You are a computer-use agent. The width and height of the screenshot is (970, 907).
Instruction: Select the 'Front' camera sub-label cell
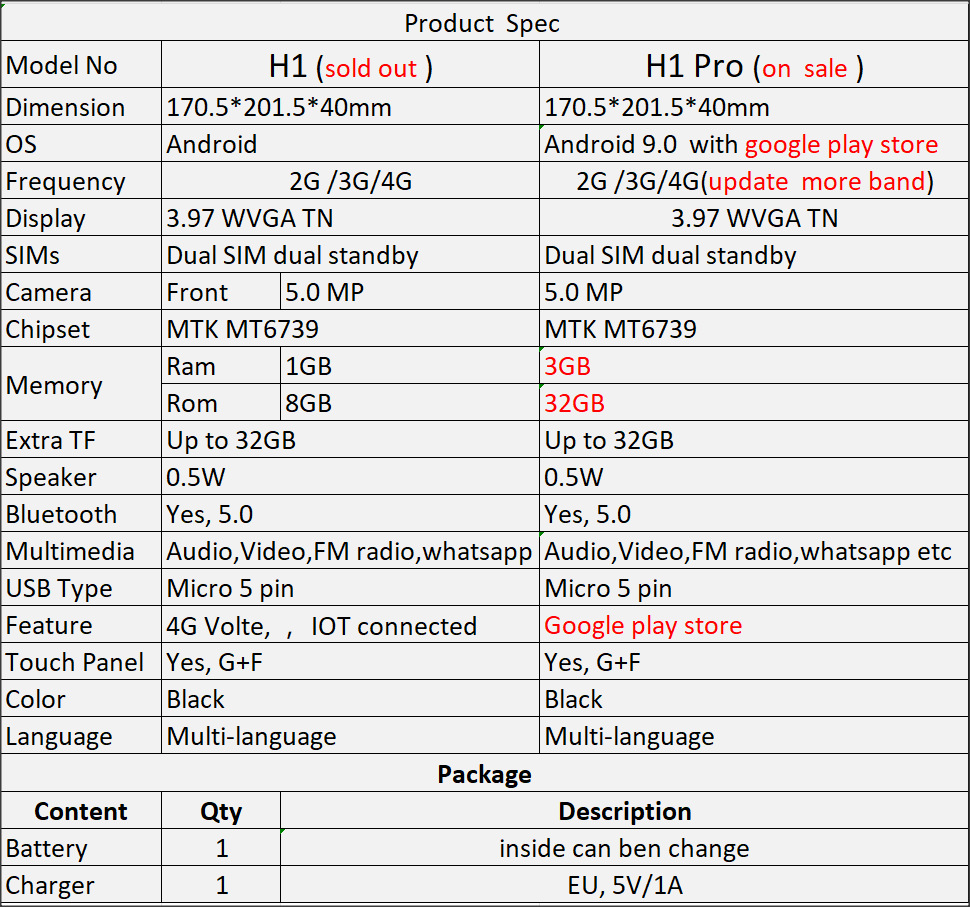point(221,291)
